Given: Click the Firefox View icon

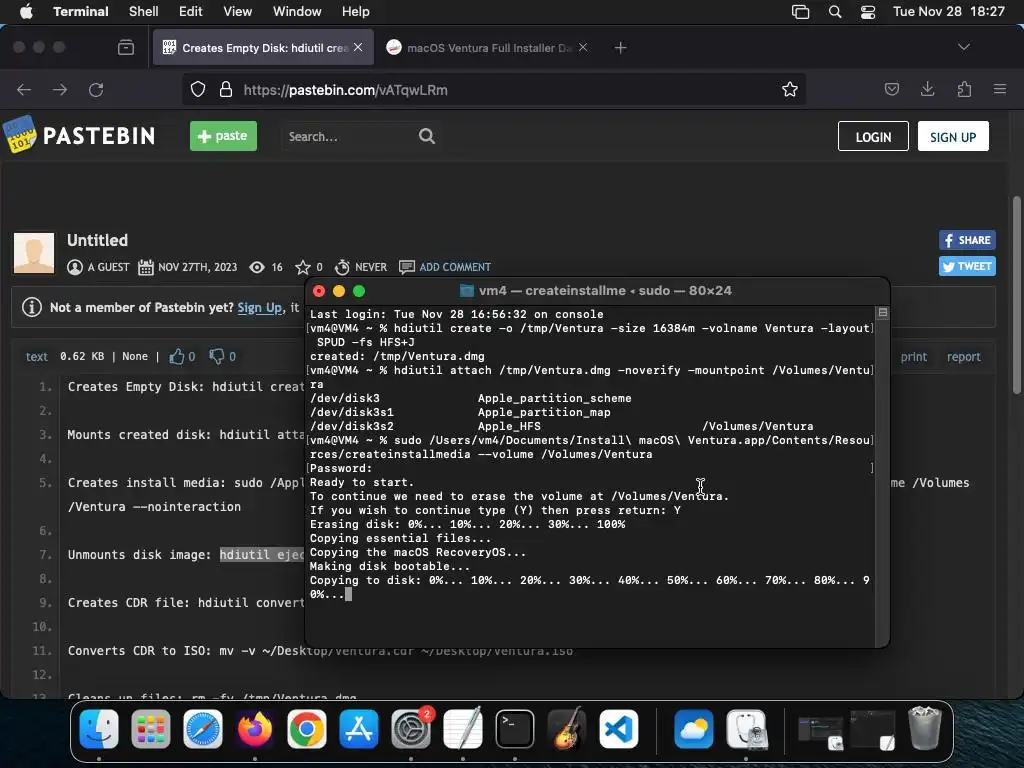Looking at the screenshot, I should pyautogui.click(x=126, y=47).
